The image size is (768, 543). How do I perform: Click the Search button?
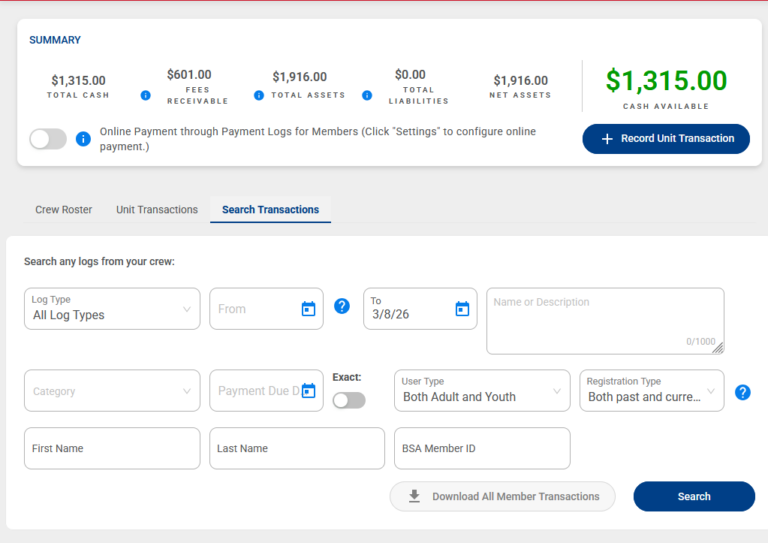[694, 496]
